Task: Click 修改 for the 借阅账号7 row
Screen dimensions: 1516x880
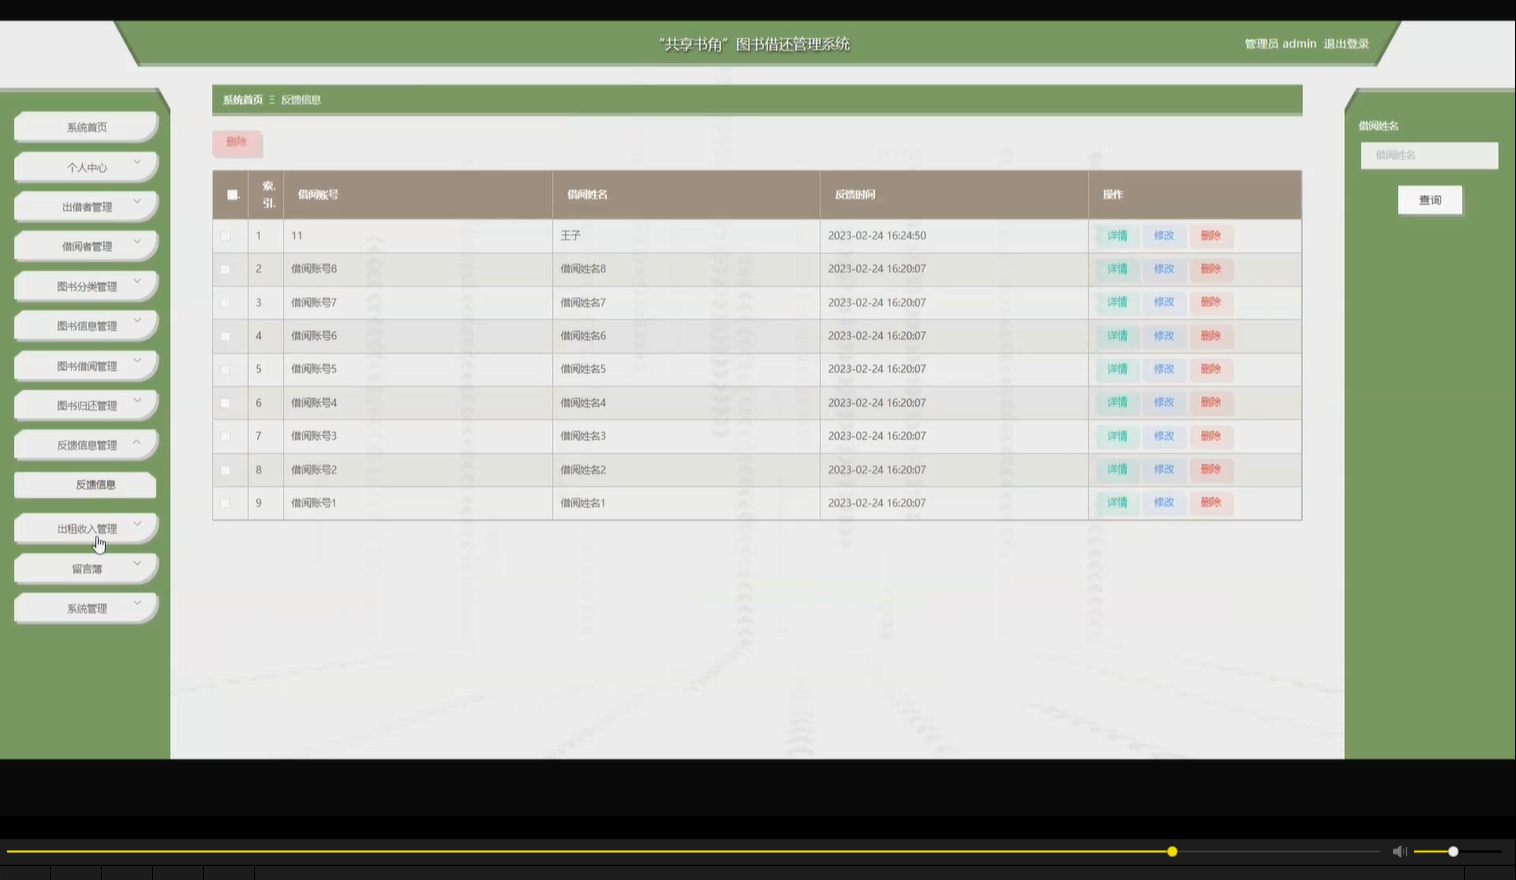Action: tap(1164, 302)
